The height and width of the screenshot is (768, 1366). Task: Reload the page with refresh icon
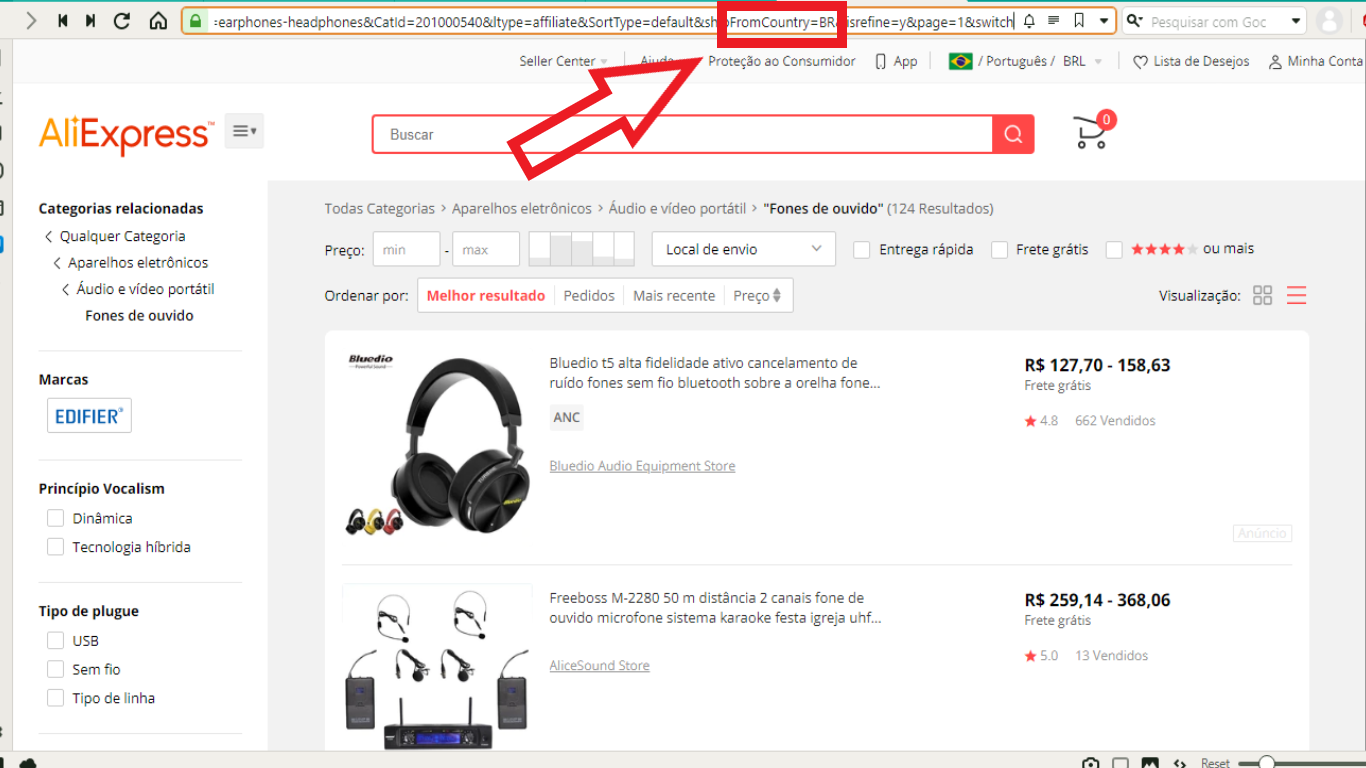123,20
